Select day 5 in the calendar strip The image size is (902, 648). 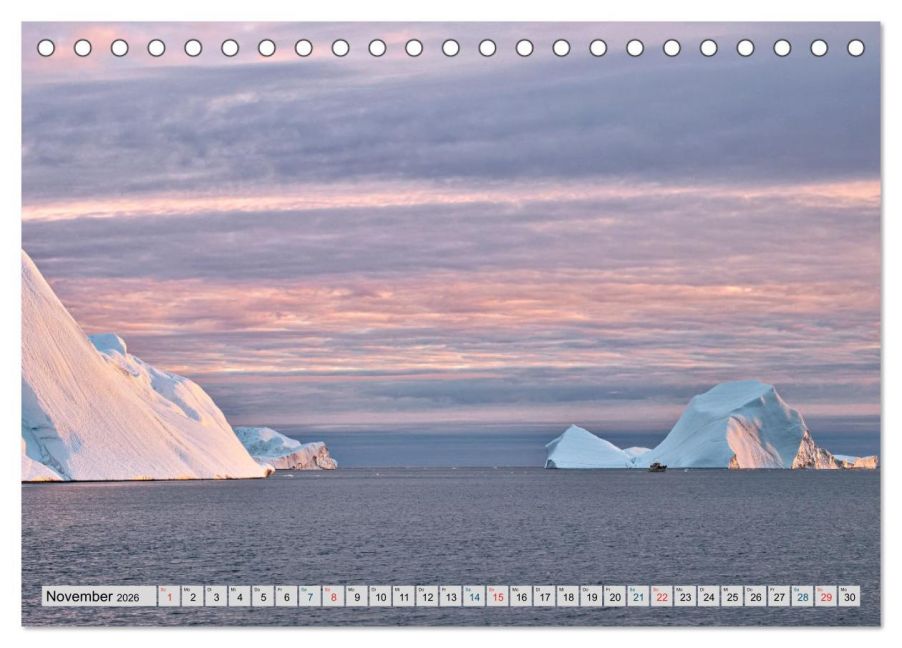click(263, 596)
